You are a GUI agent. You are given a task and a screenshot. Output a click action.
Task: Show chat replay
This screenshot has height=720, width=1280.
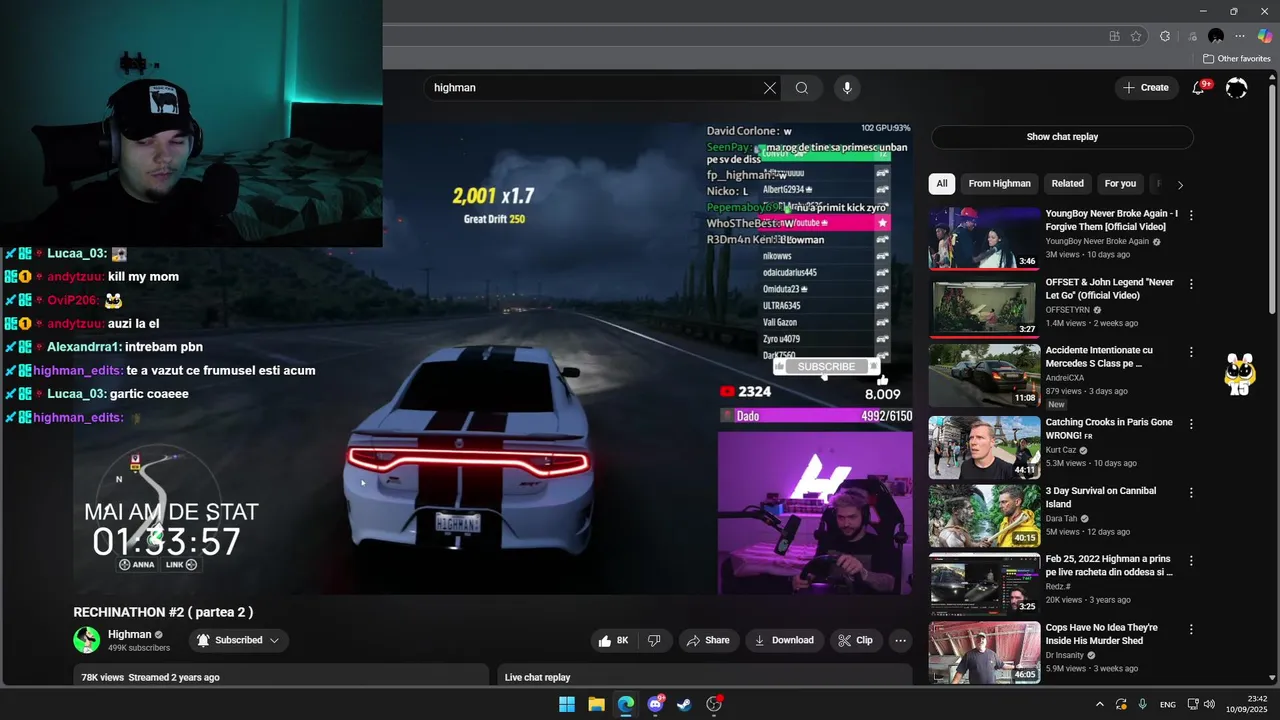pos(1062,137)
